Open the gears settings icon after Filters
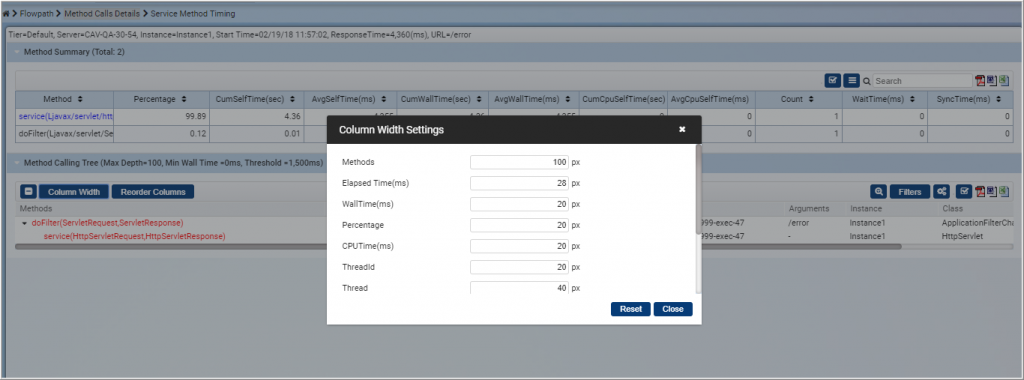The height and width of the screenshot is (380, 1024). [941, 191]
